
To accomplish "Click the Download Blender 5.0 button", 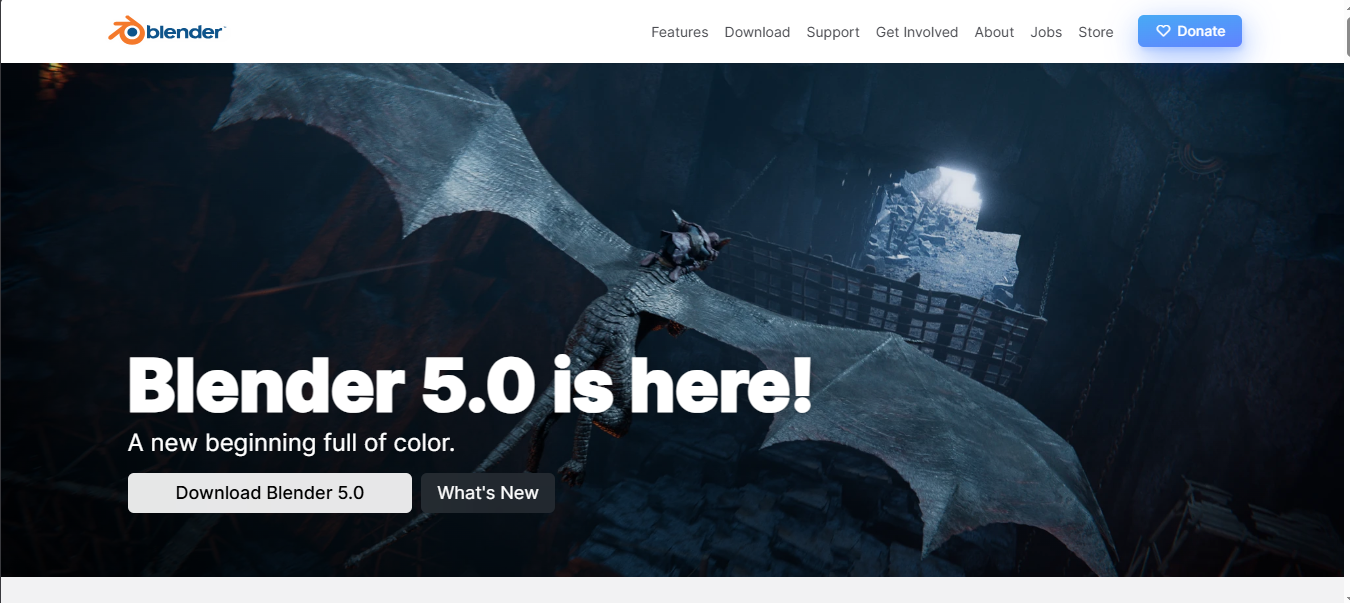I will pos(270,493).
